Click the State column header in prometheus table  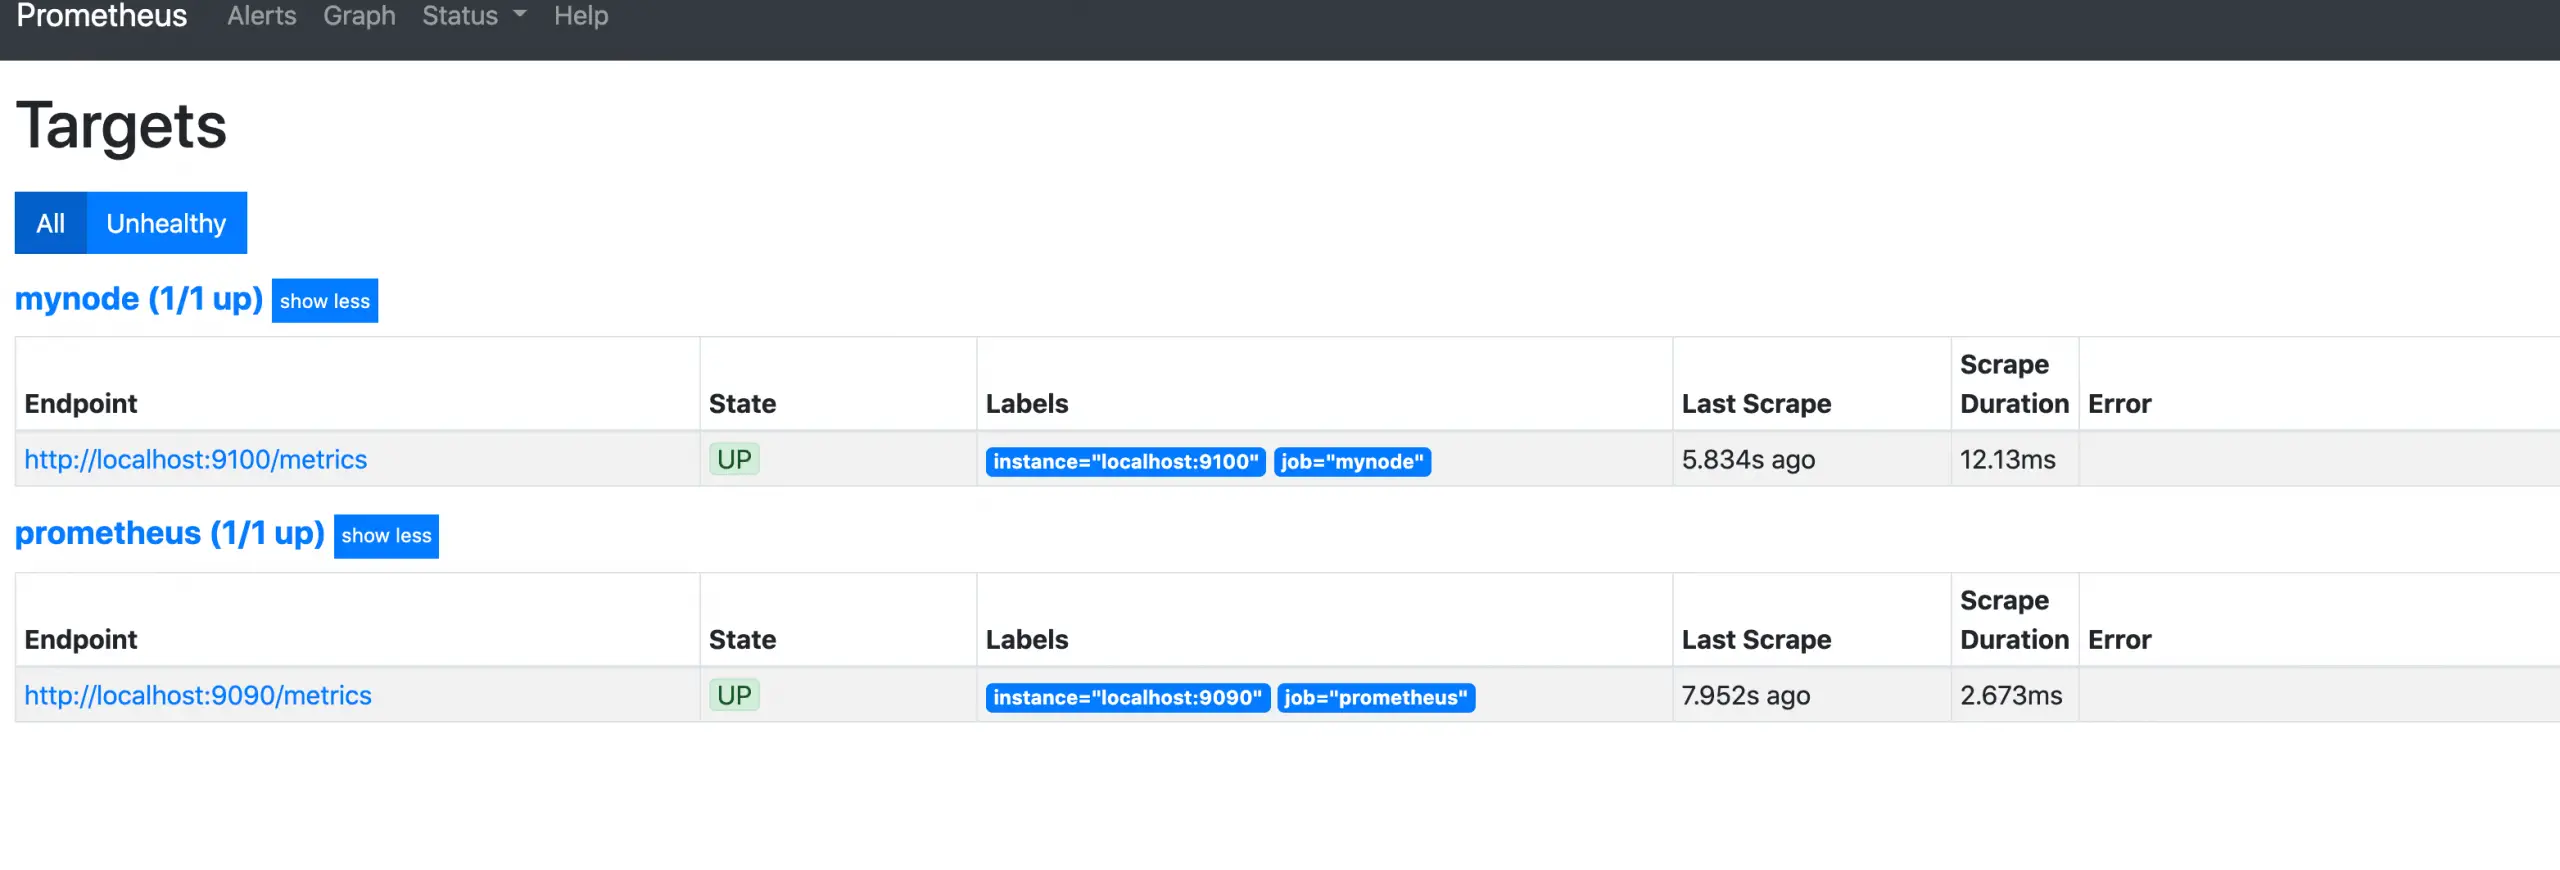[743, 640]
